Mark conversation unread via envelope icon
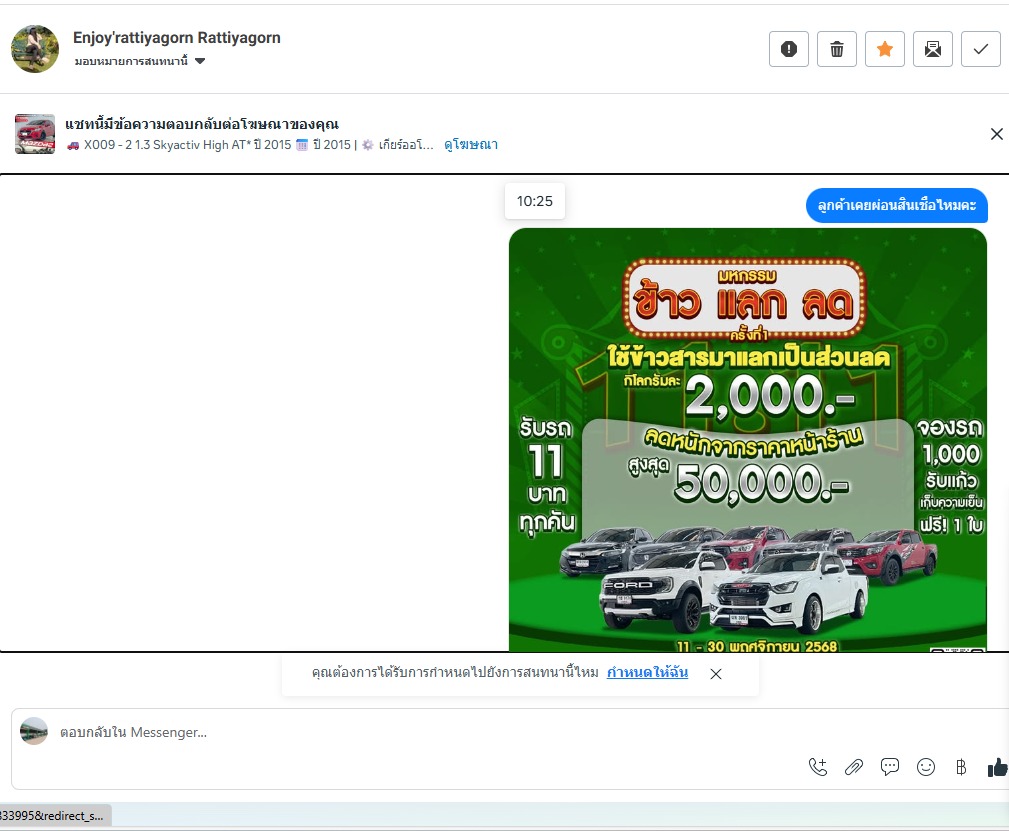This screenshot has height=831, width=1009. [x=932, y=49]
